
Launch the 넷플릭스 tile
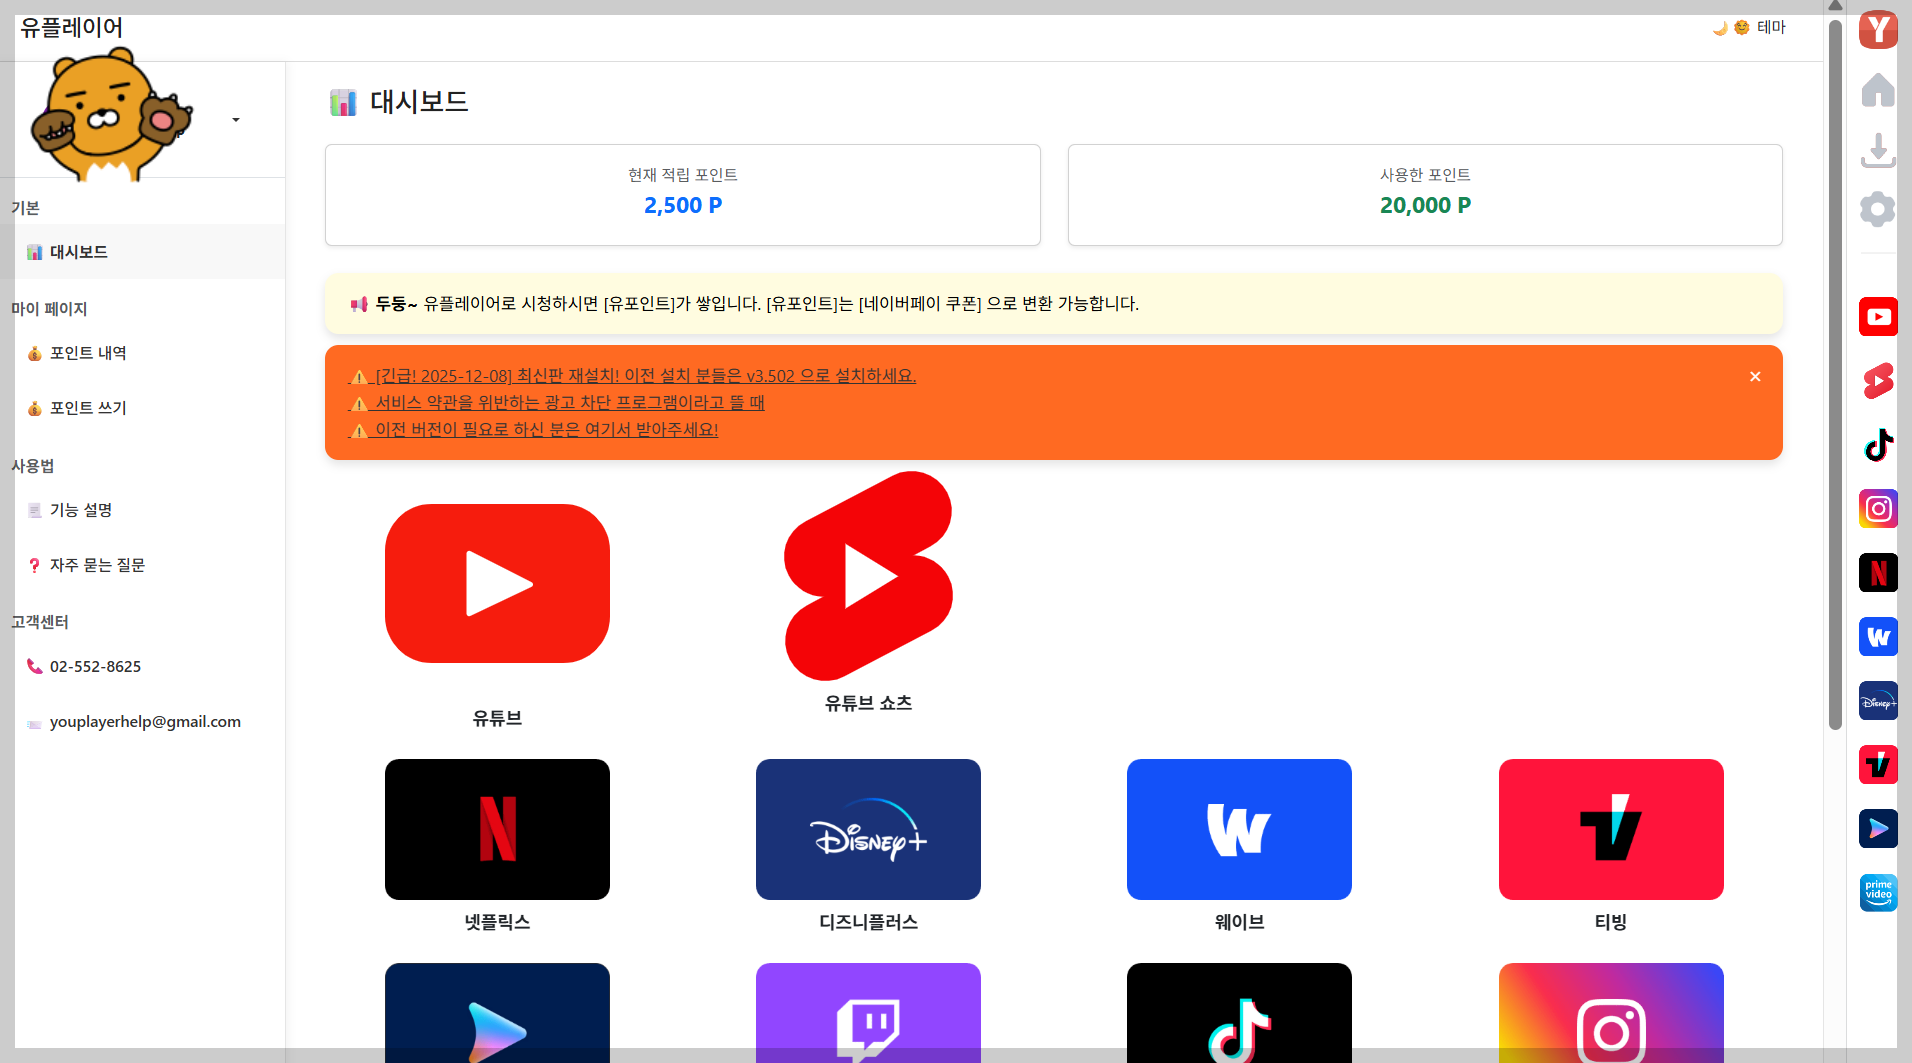[x=497, y=829]
